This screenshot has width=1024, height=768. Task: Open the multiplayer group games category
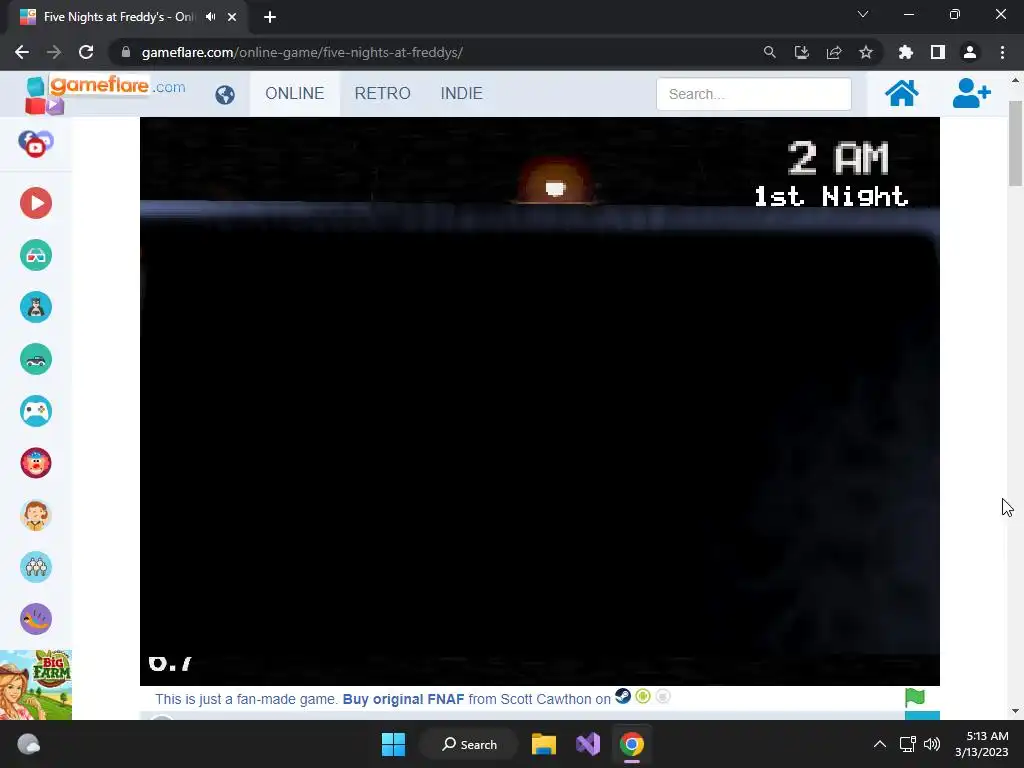(36, 567)
